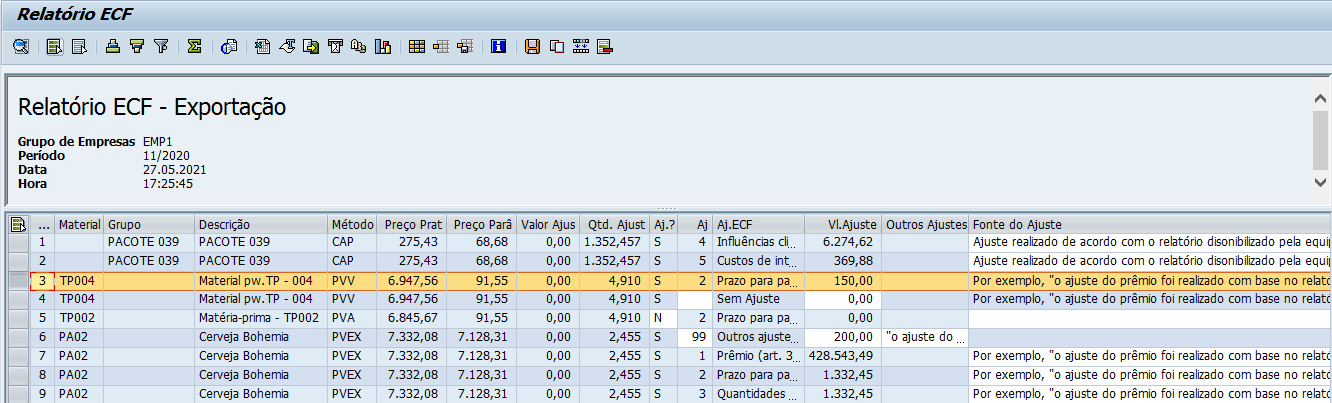Toggle row selector for row 6
The height and width of the screenshot is (403, 1332).
[18, 338]
